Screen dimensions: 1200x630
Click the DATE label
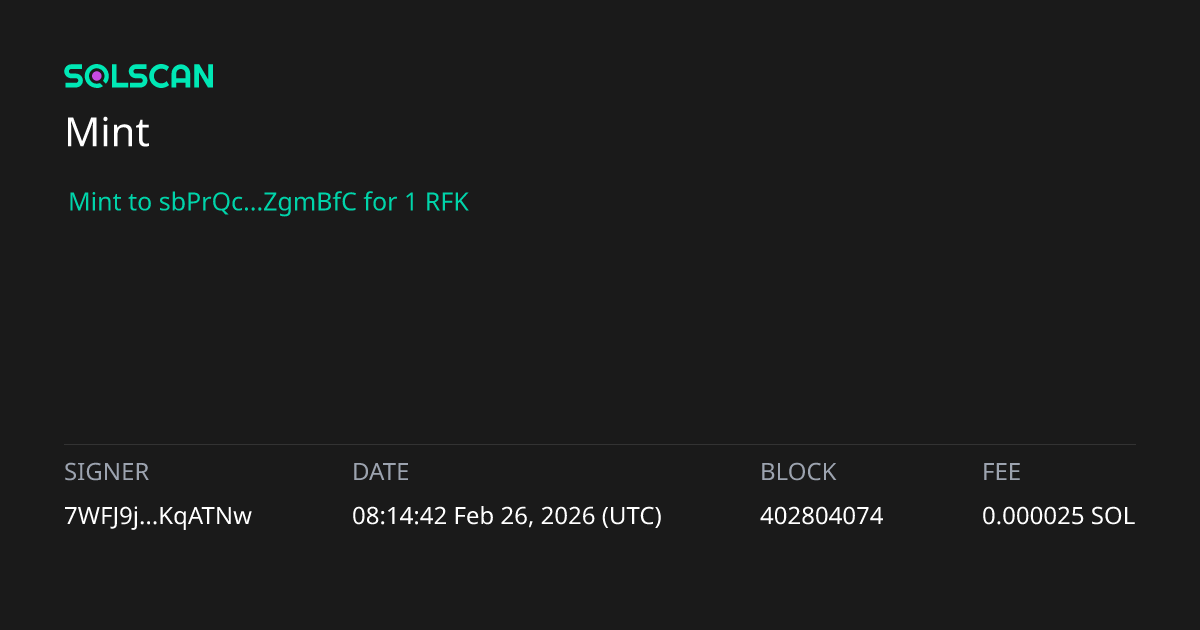pyautogui.click(x=381, y=472)
